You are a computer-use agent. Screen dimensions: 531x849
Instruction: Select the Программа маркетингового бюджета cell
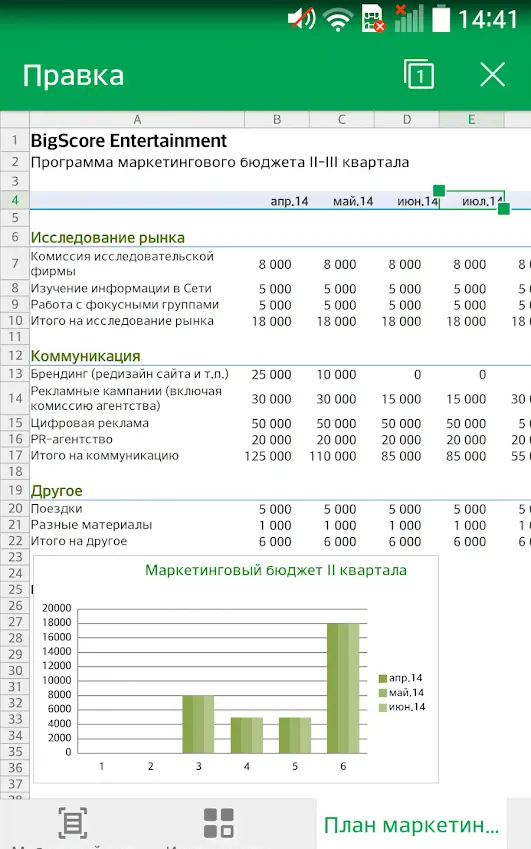tap(219, 162)
